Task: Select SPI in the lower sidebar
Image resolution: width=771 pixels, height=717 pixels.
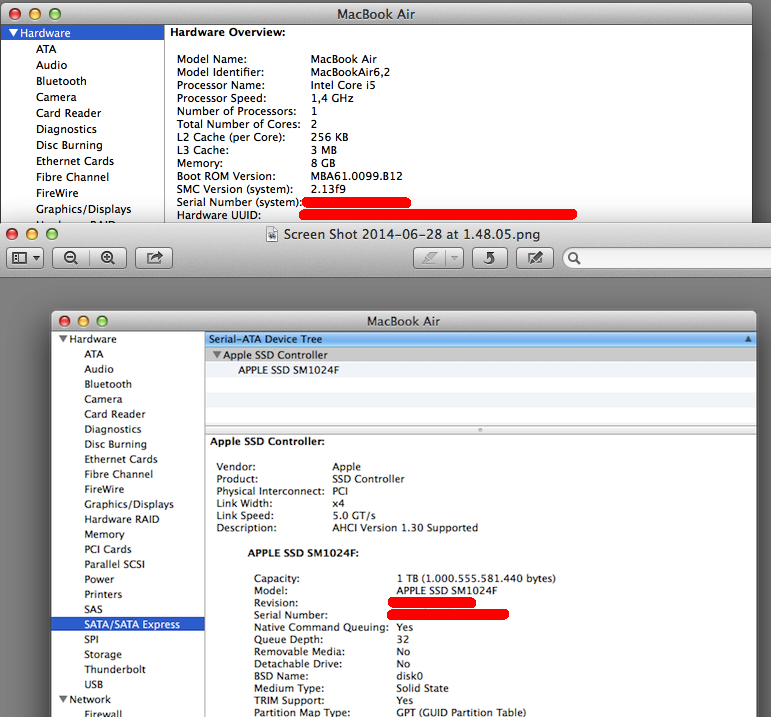Action: (91, 639)
